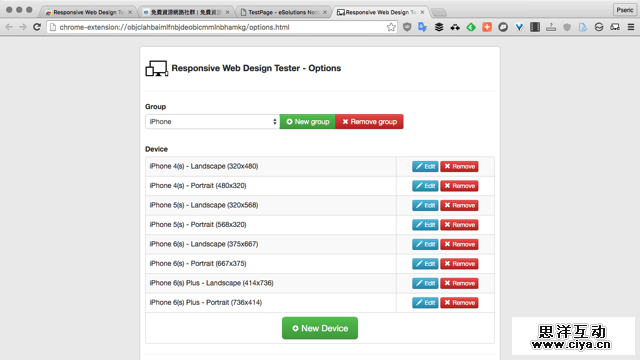Switch to the Chinese-titled second browser tab
Screen dimensions: 640x360
pos(186,12)
